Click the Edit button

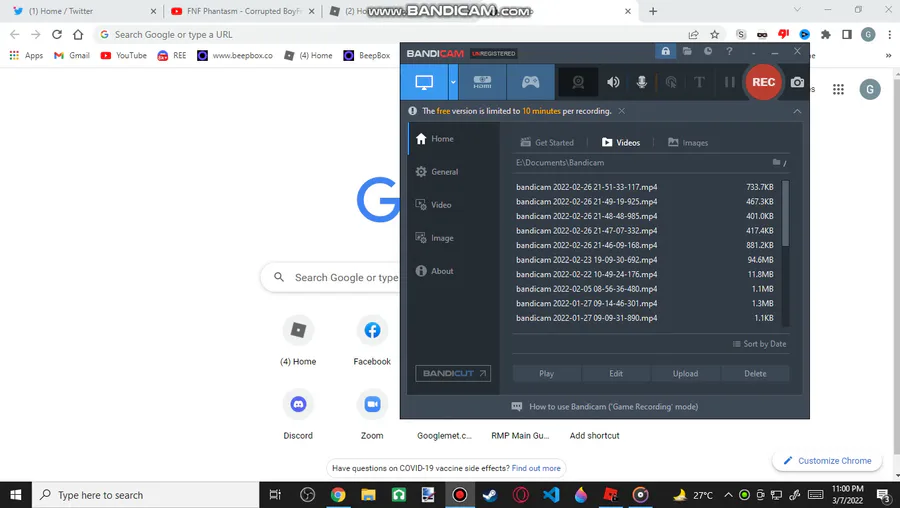[x=616, y=374]
